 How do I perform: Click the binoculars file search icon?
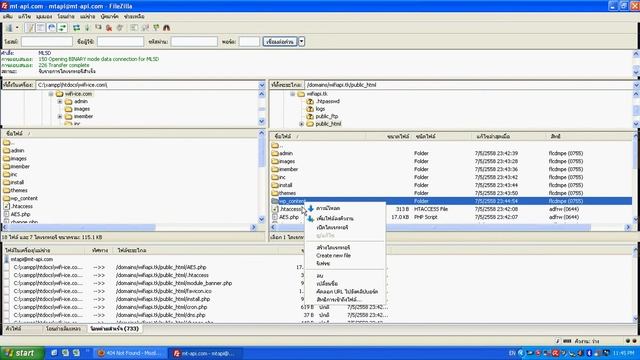167,28
